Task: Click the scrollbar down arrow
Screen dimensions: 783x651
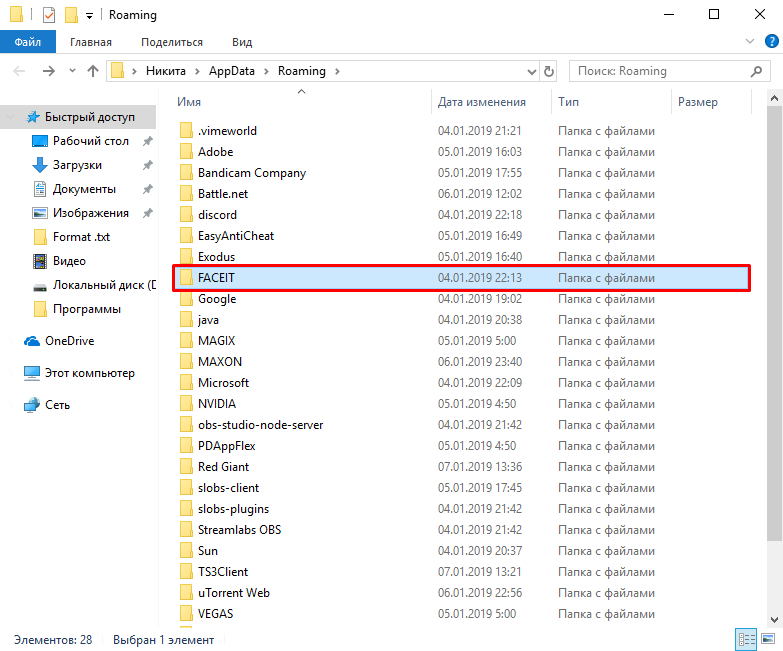Action: (775, 620)
